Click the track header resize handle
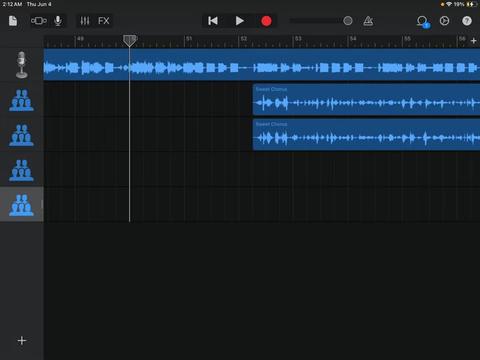Viewport: 480px width, 360px height. click(x=42, y=204)
